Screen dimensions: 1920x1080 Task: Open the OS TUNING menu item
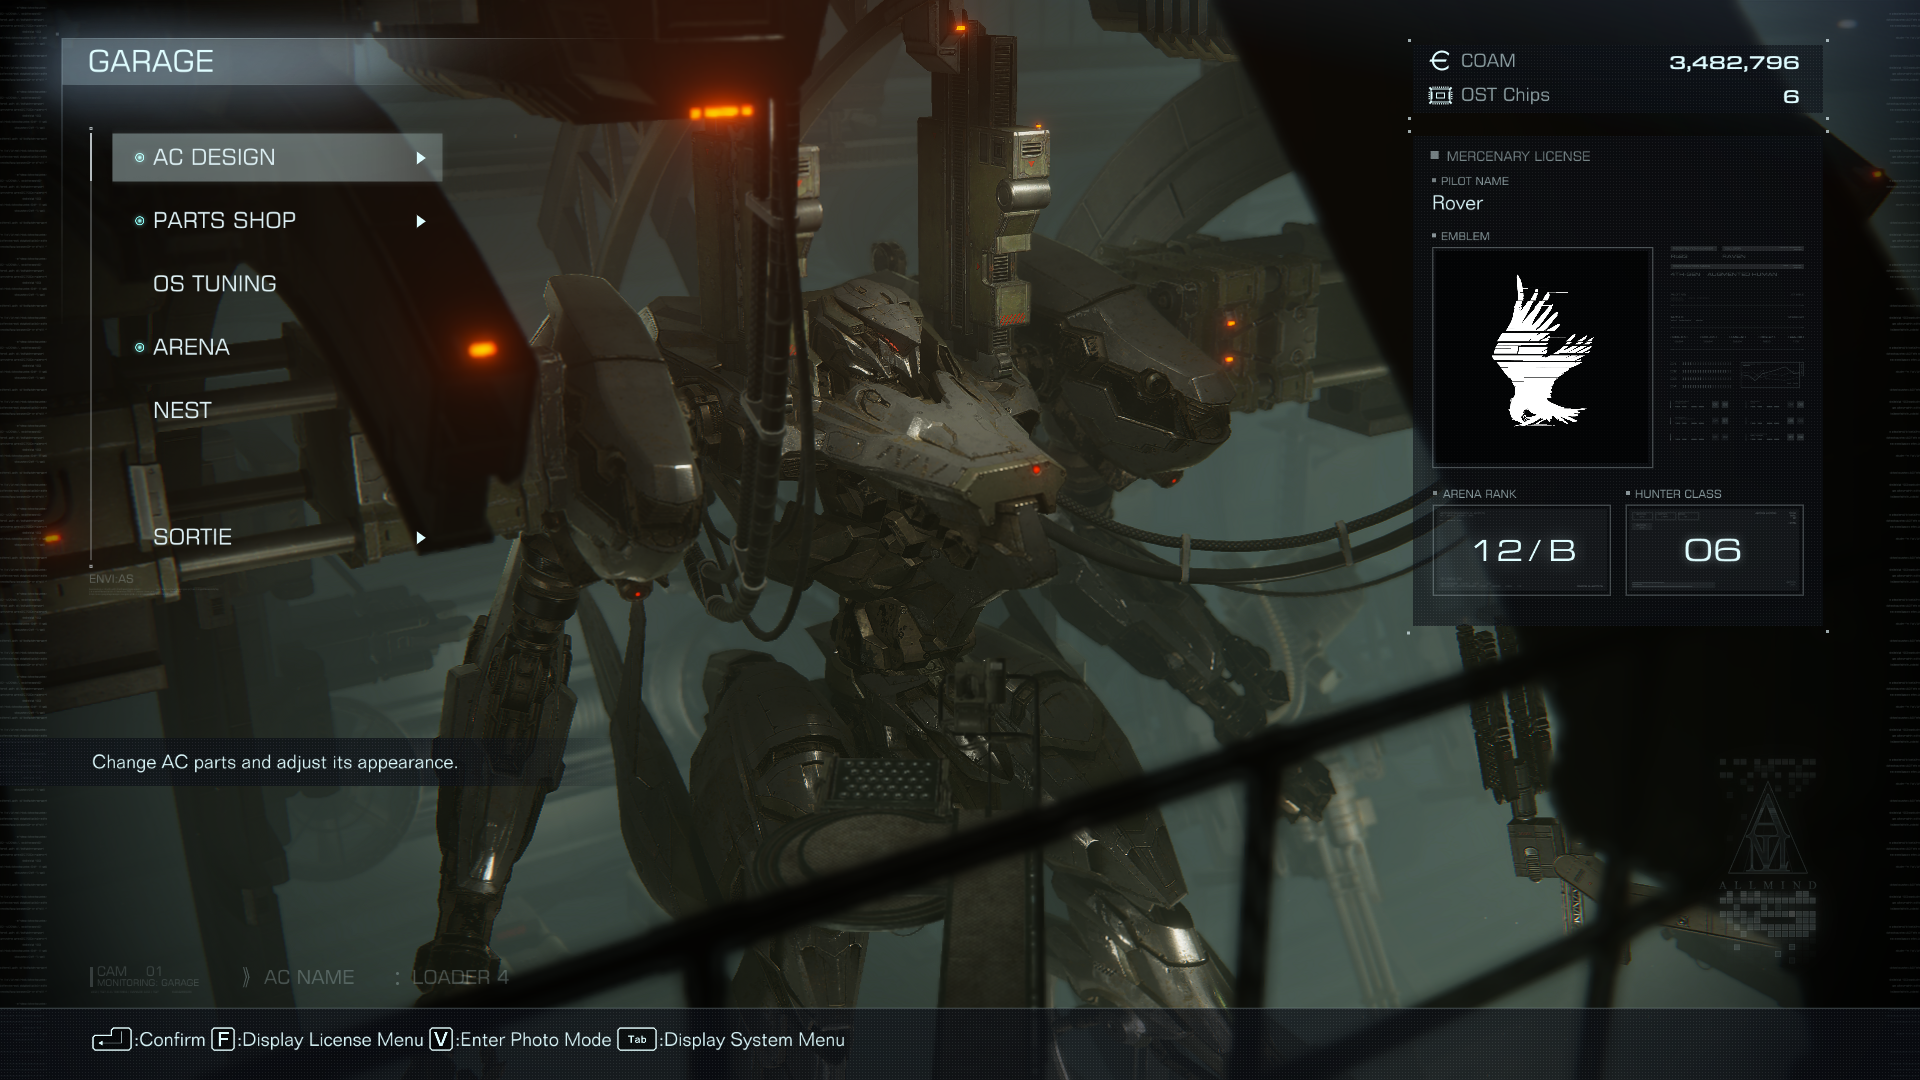214,284
